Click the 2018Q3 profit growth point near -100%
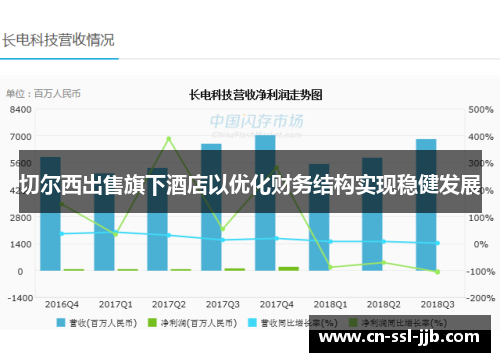500x362 pixels. pyautogui.click(x=438, y=272)
